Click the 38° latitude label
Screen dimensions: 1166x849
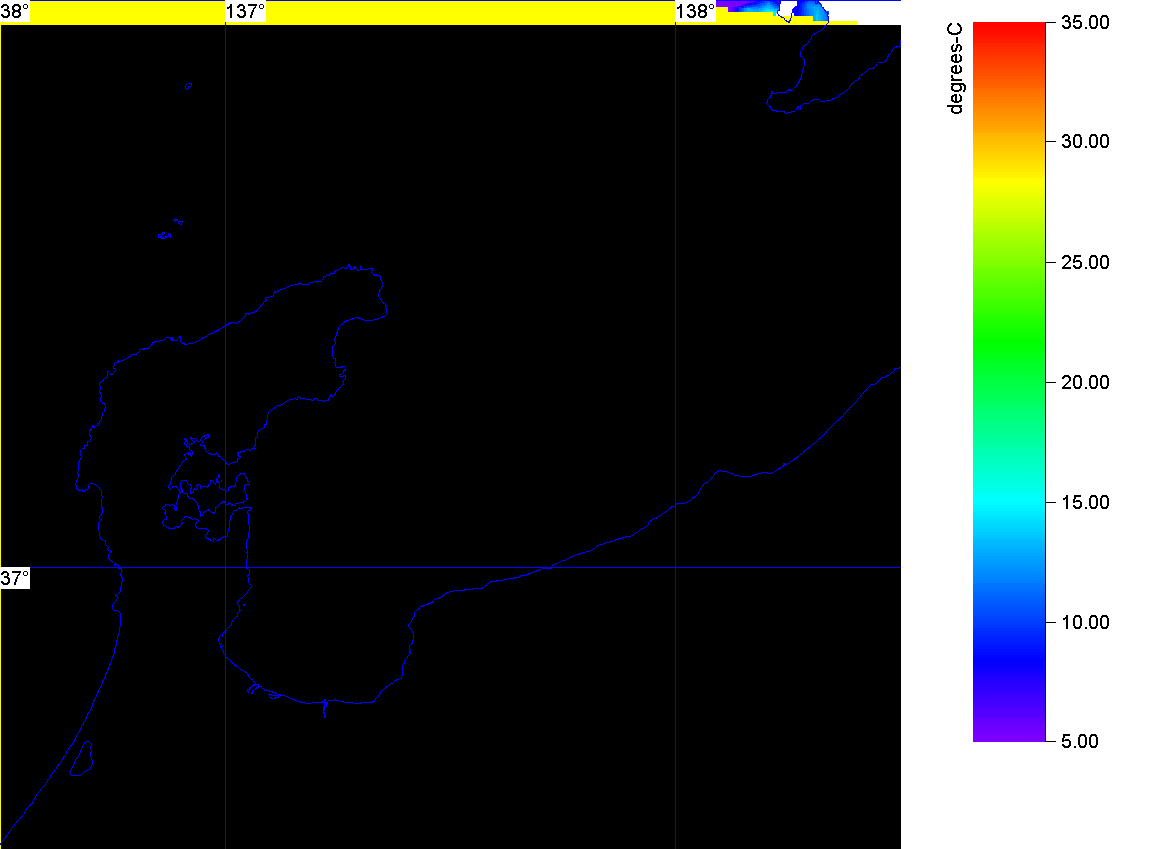pyautogui.click(x=15, y=11)
